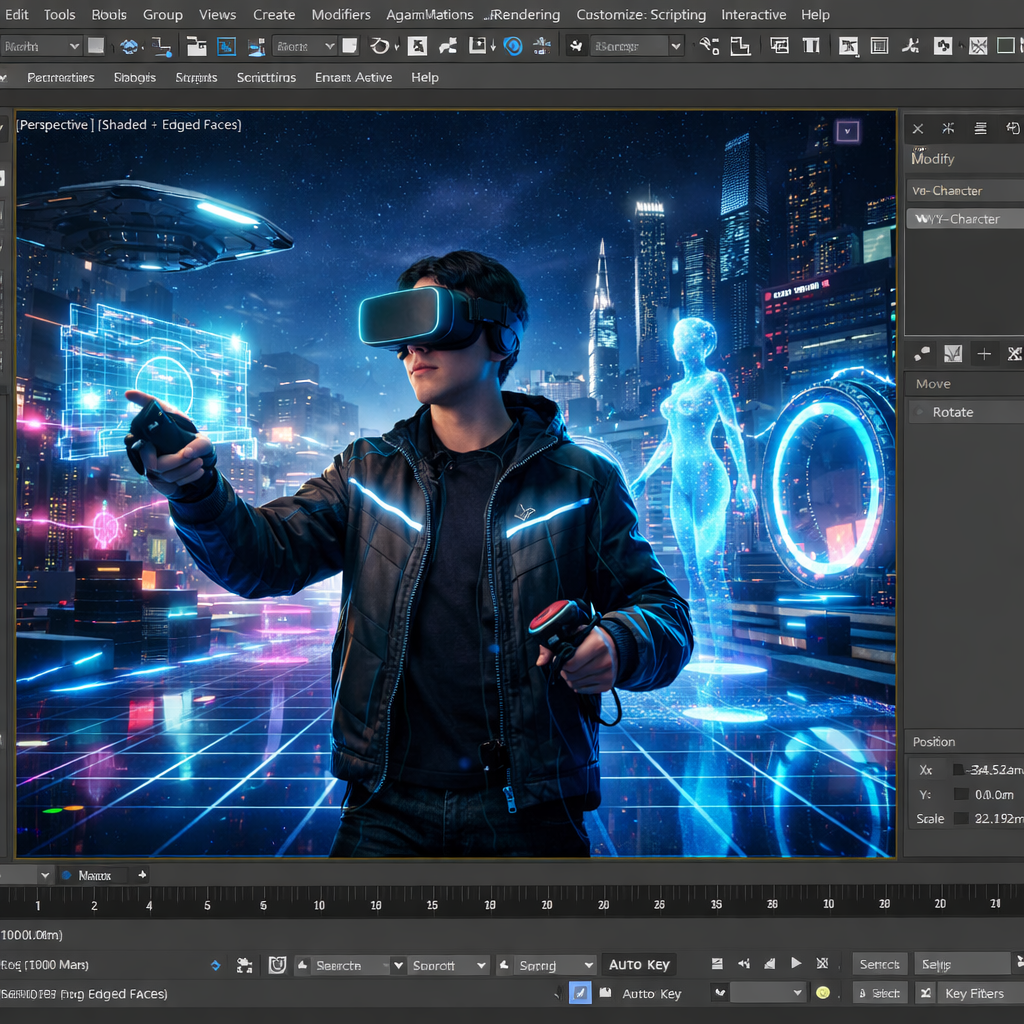Click the highlighted blue pencil icon in the status bar

tap(580, 993)
